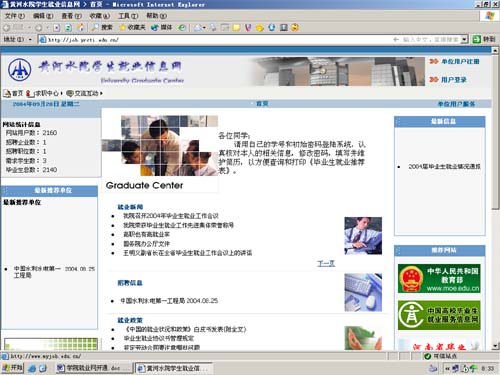The height and width of the screenshot is (375, 500).
Task: Click the History toolbar icon
Action: point(182,28)
